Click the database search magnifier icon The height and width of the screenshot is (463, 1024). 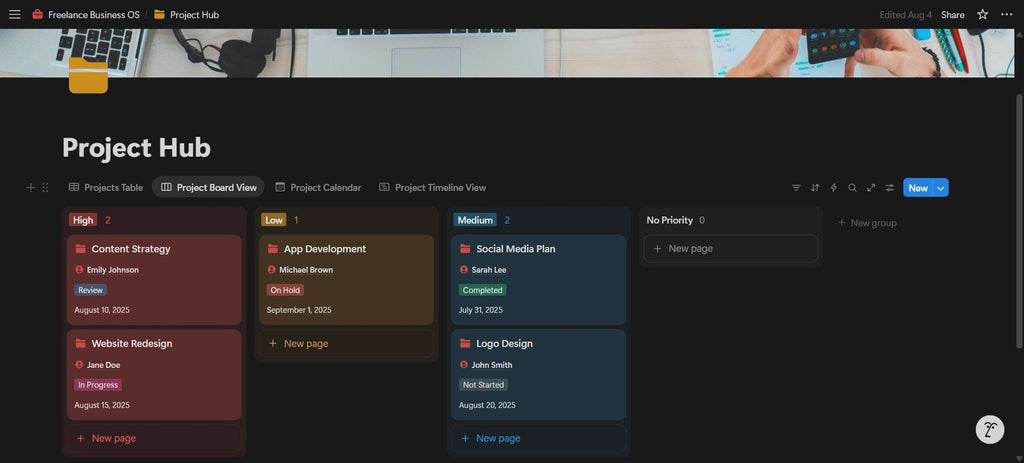[x=852, y=187]
